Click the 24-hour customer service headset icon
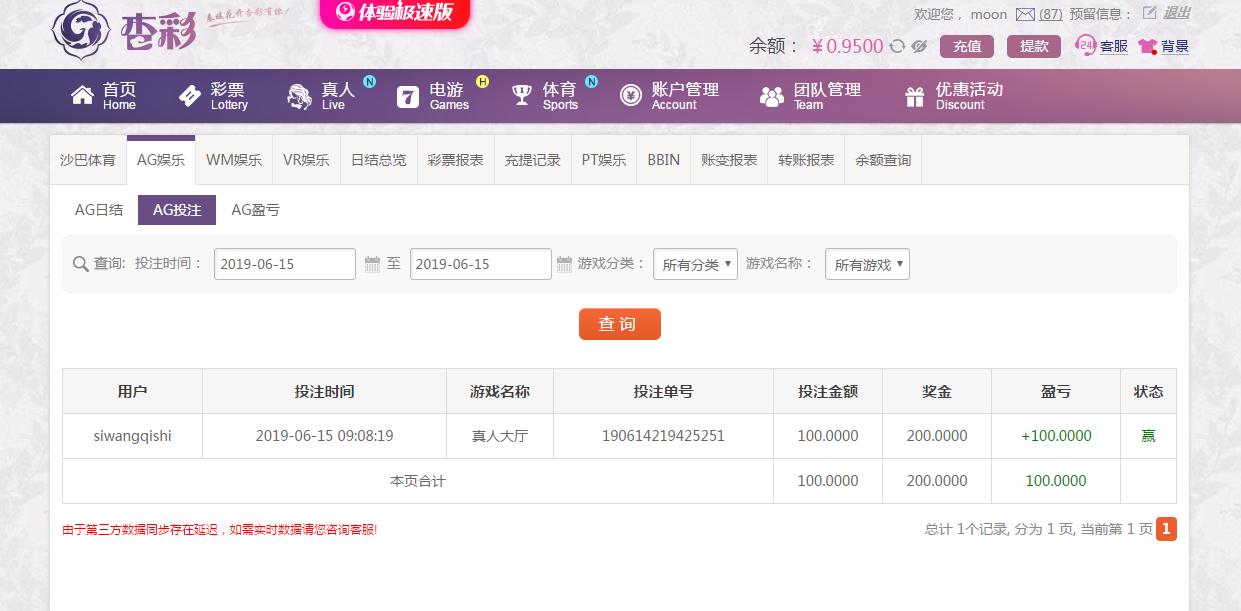The height and width of the screenshot is (611, 1241). (x=1085, y=45)
